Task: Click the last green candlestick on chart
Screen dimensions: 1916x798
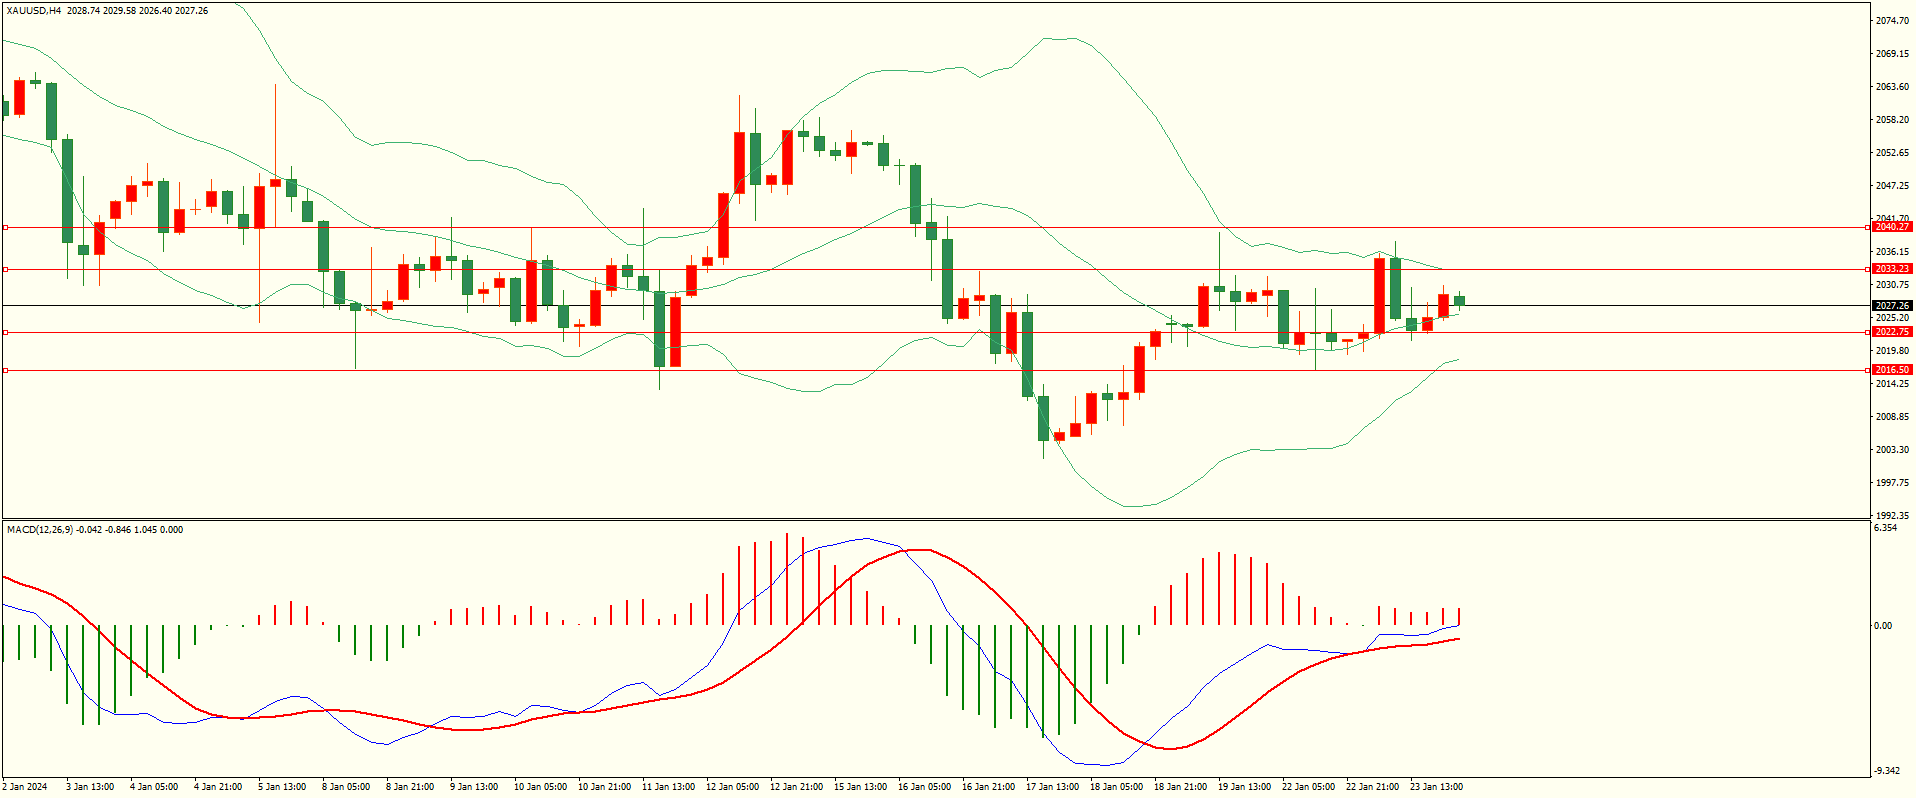Action: (x=1459, y=300)
